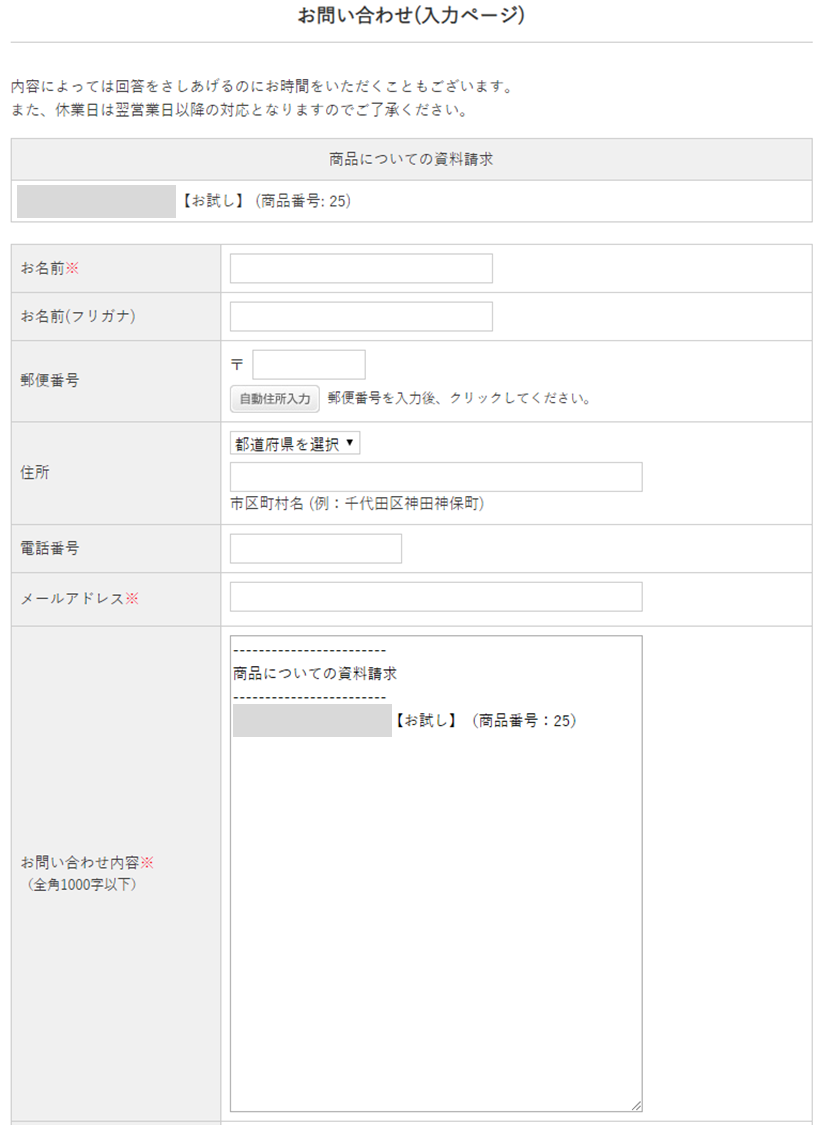This screenshot has width=816, height=1125.
Task: Click the 市区町村名 address input field
Action: (436, 477)
